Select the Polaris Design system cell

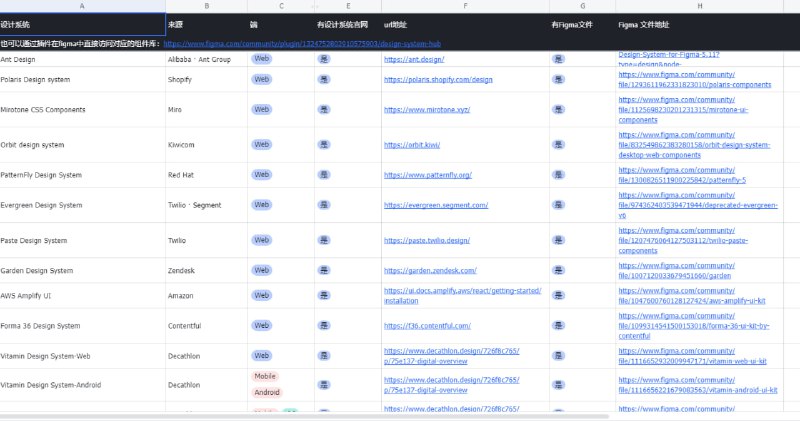point(82,80)
